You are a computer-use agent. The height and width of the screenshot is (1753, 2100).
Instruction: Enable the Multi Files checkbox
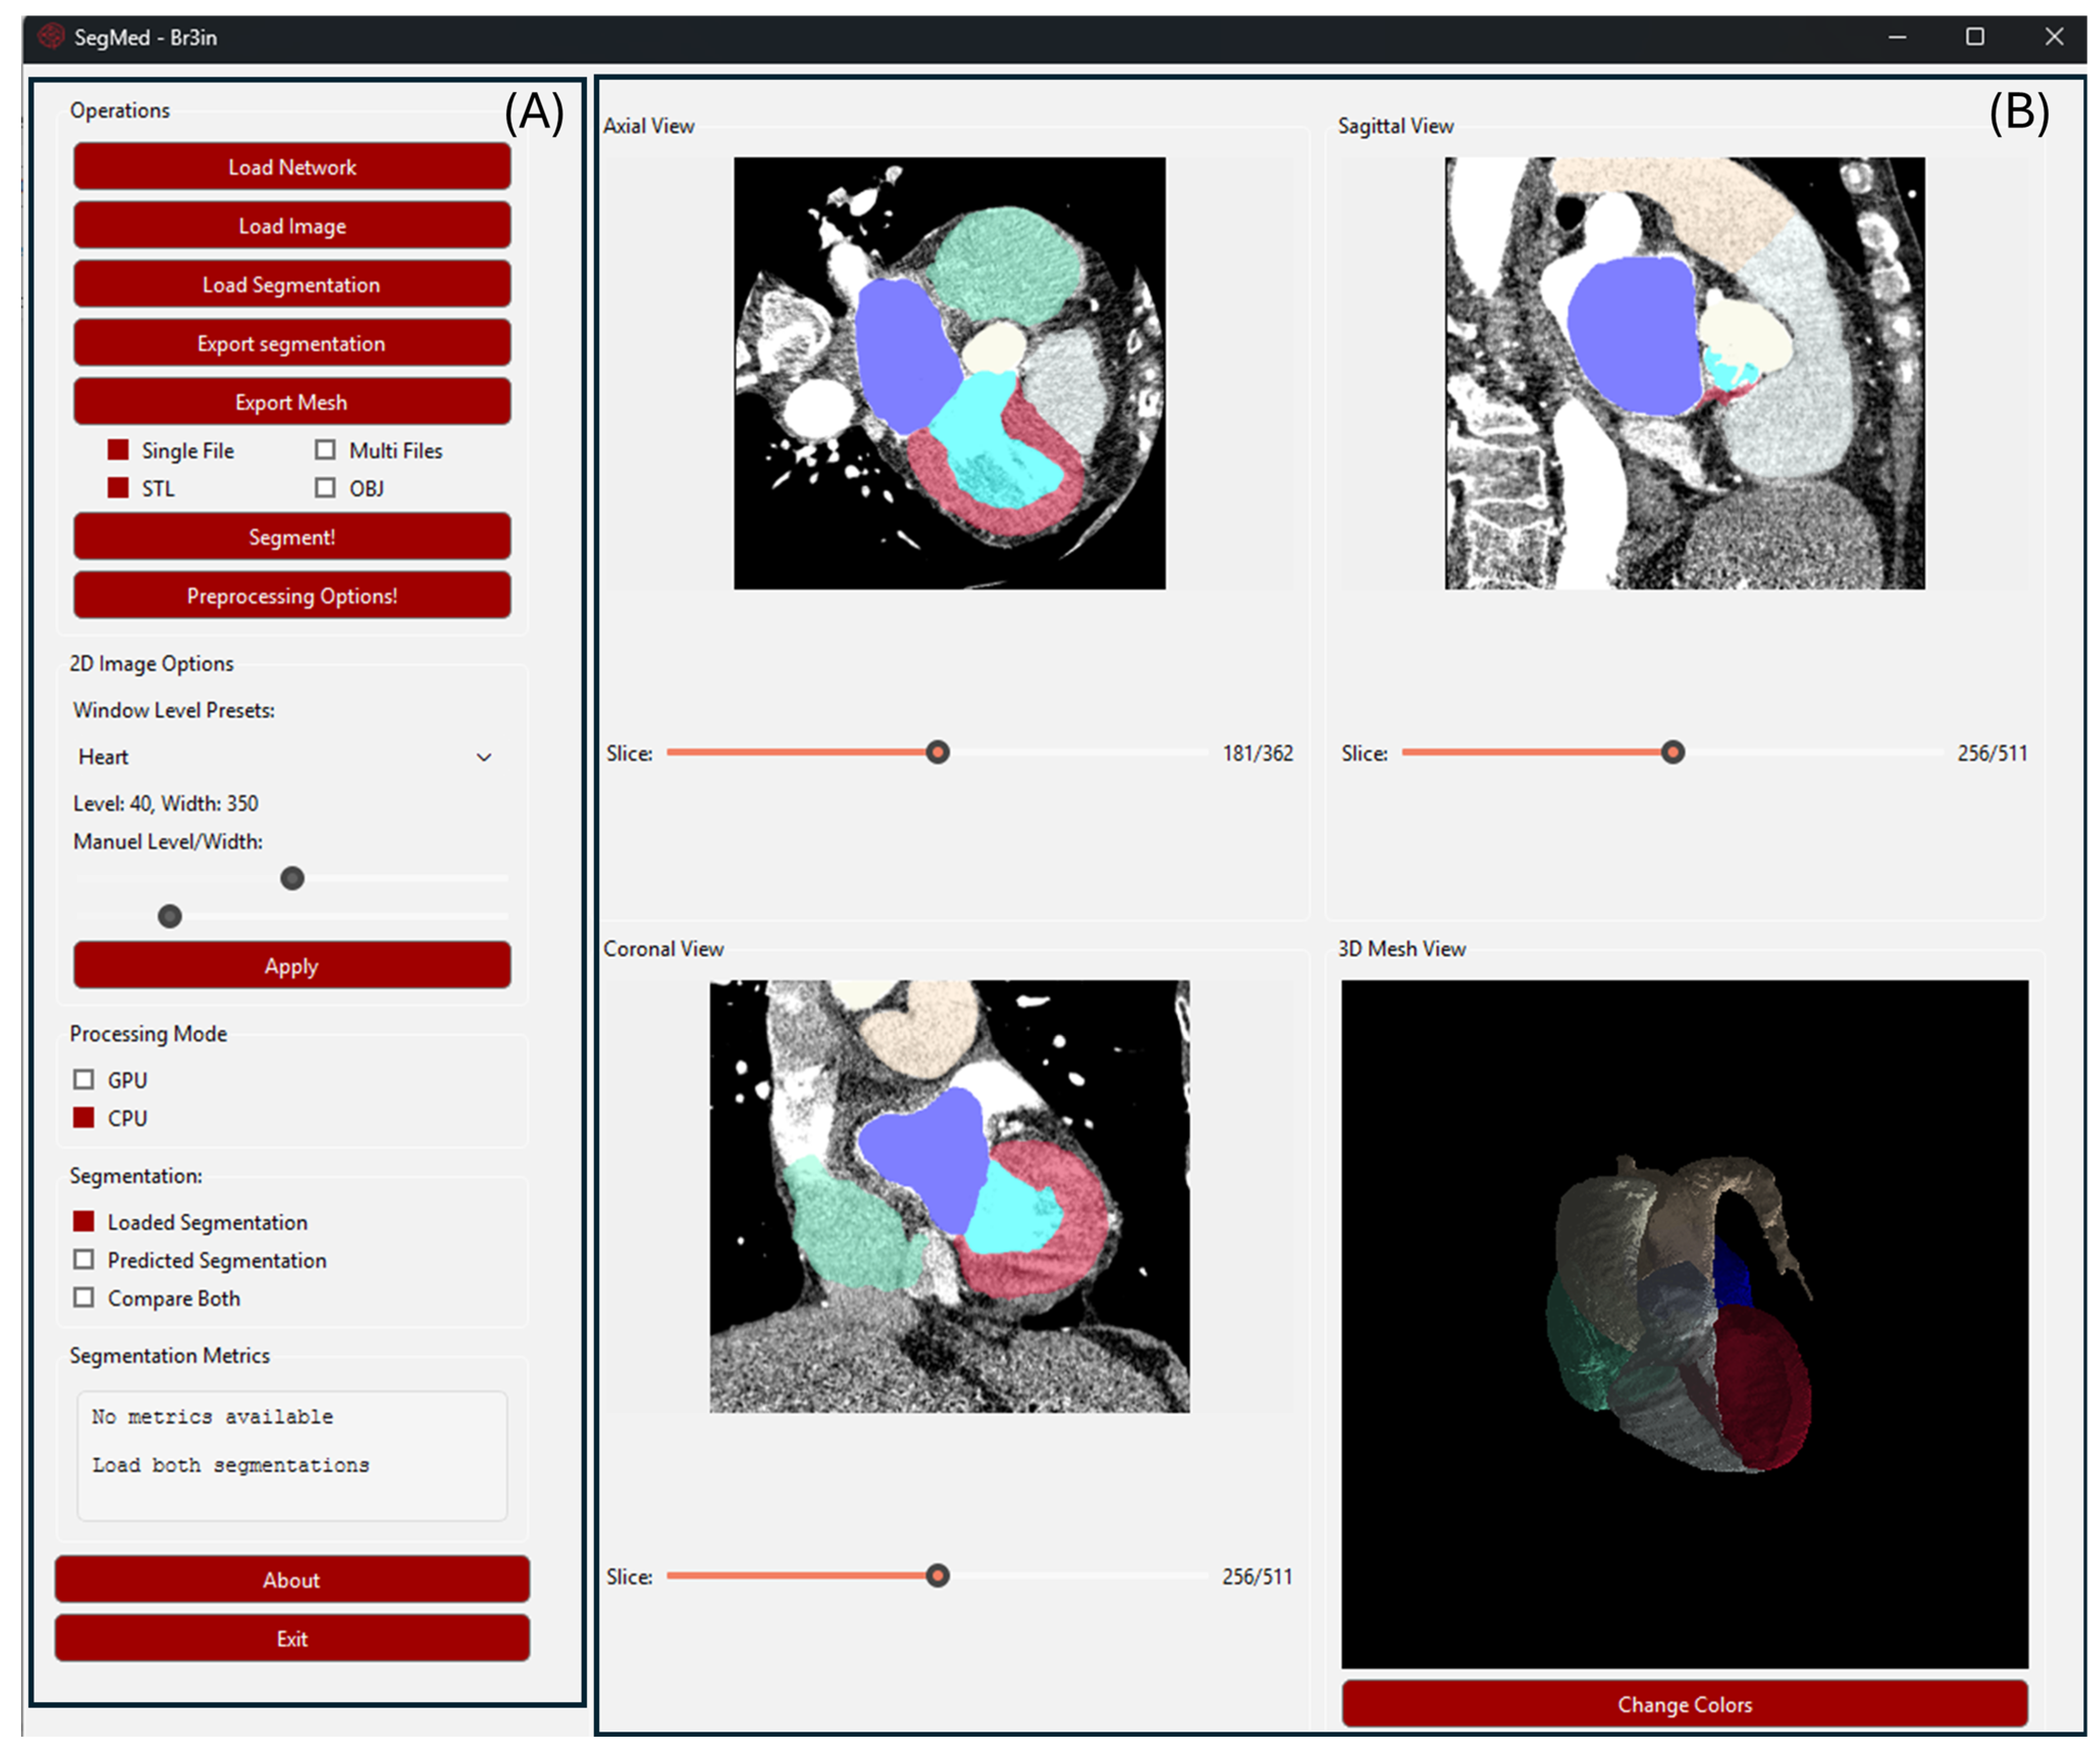325,450
